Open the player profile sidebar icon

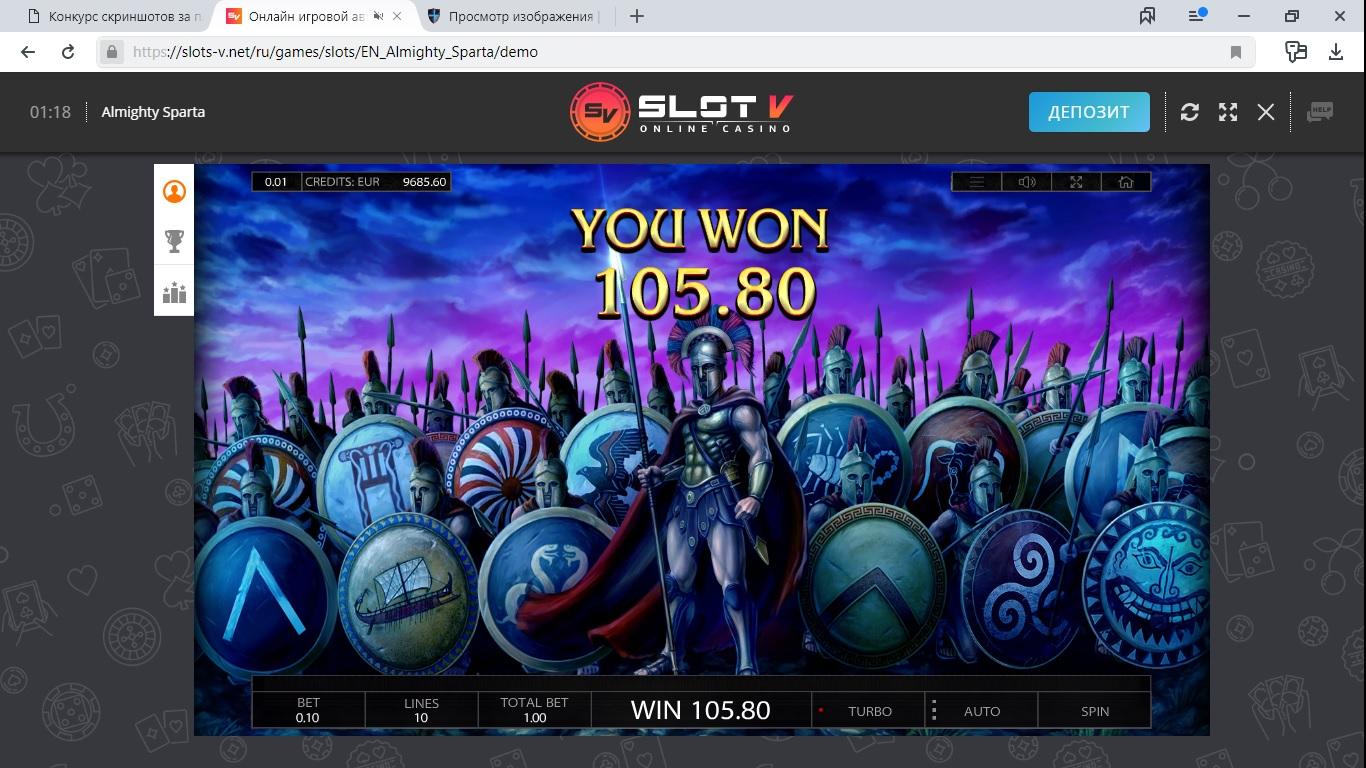(174, 191)
